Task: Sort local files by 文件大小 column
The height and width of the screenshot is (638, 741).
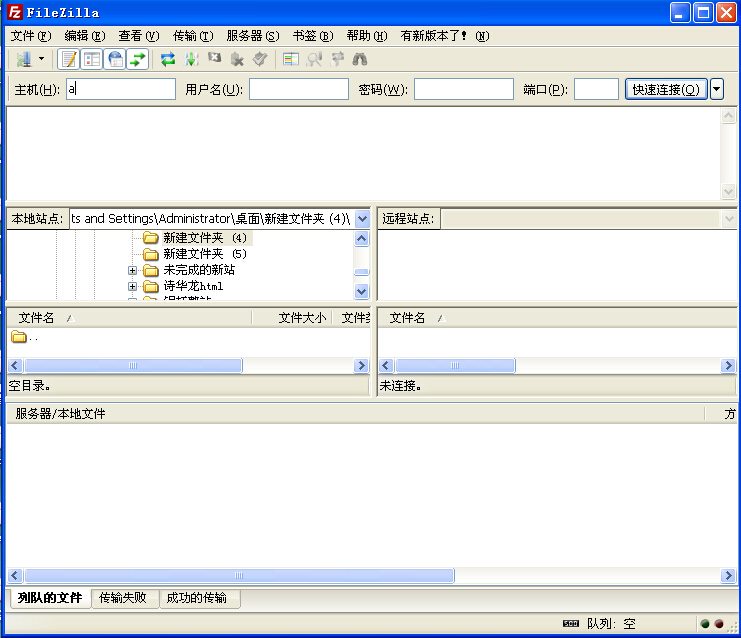Action: point(293,318)
